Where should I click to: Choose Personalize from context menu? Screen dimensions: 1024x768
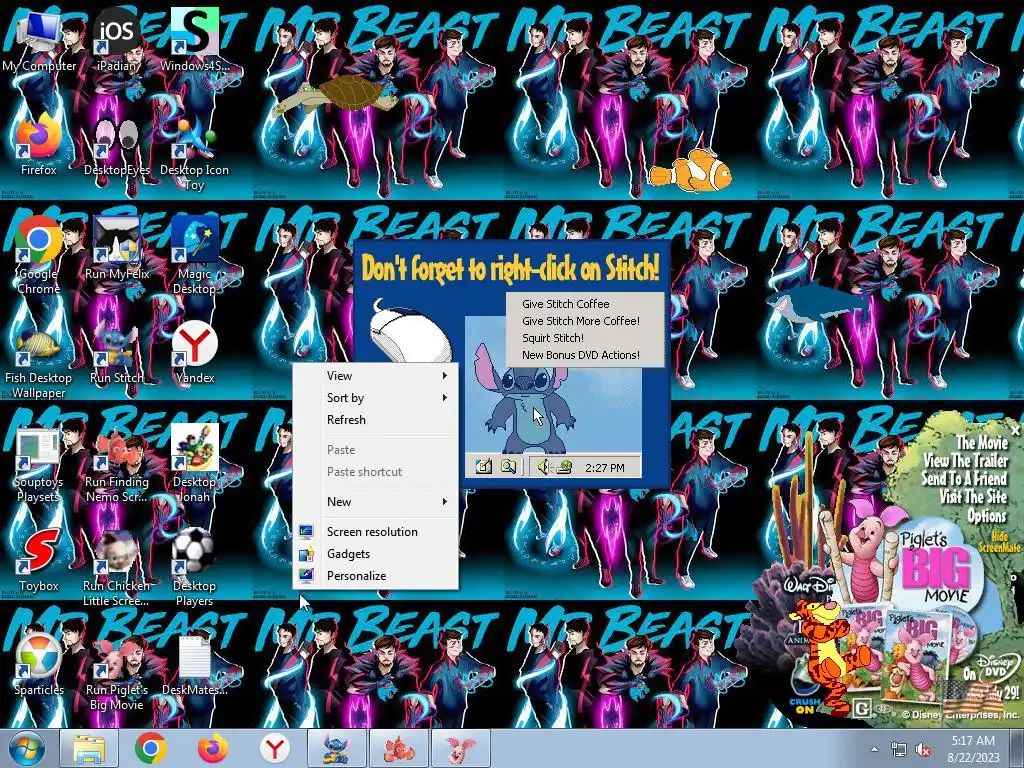click(x=376, y=576)
